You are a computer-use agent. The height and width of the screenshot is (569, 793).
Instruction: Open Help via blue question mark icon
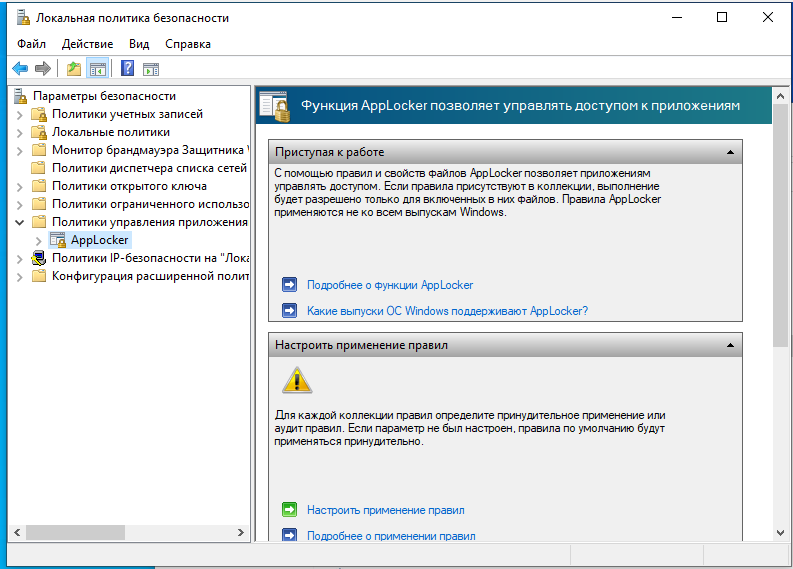[127, 68]
